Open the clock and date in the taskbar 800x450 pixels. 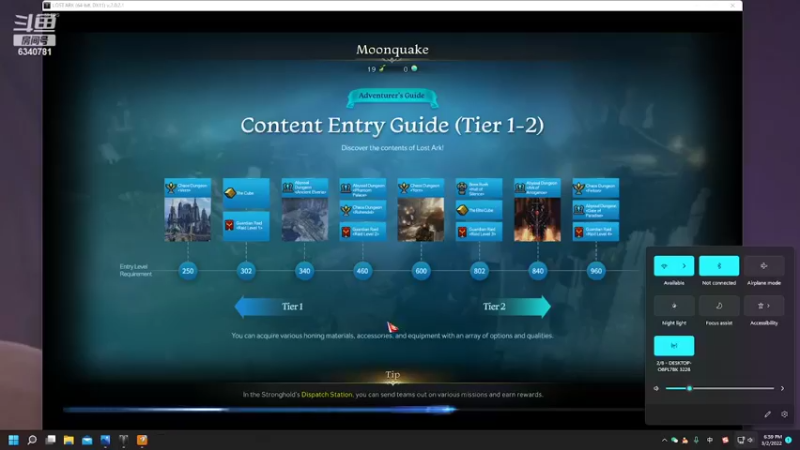click(772, 440)
